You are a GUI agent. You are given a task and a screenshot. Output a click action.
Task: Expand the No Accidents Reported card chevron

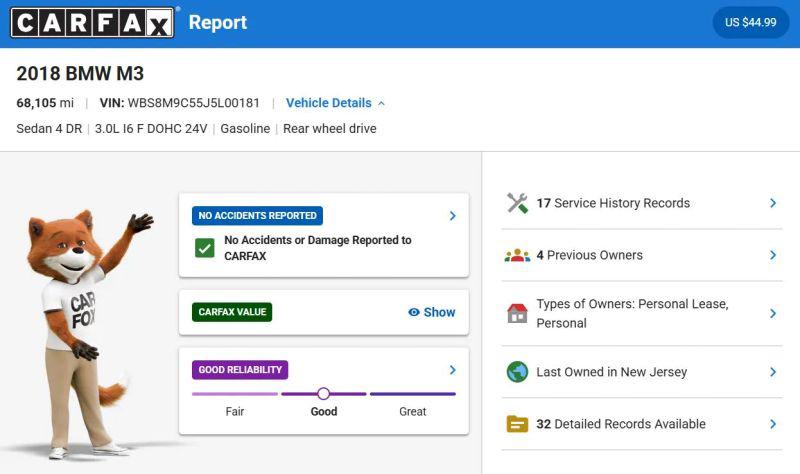point(453,216)
